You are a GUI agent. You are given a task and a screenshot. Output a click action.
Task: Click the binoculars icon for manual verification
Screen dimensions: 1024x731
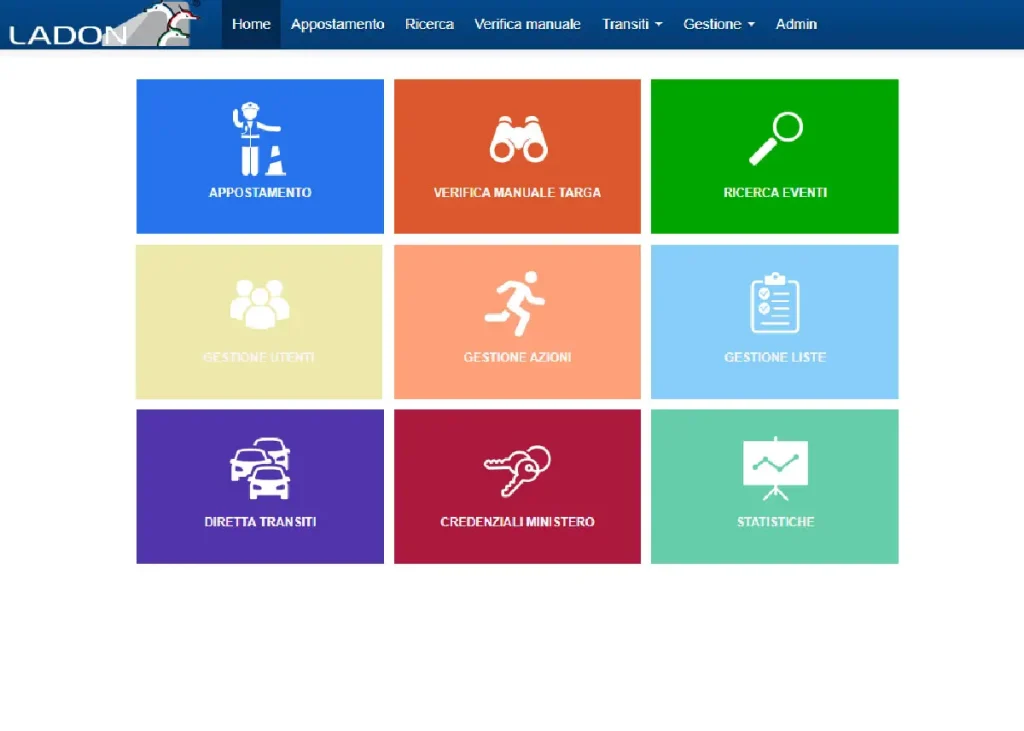click(518, 139)
